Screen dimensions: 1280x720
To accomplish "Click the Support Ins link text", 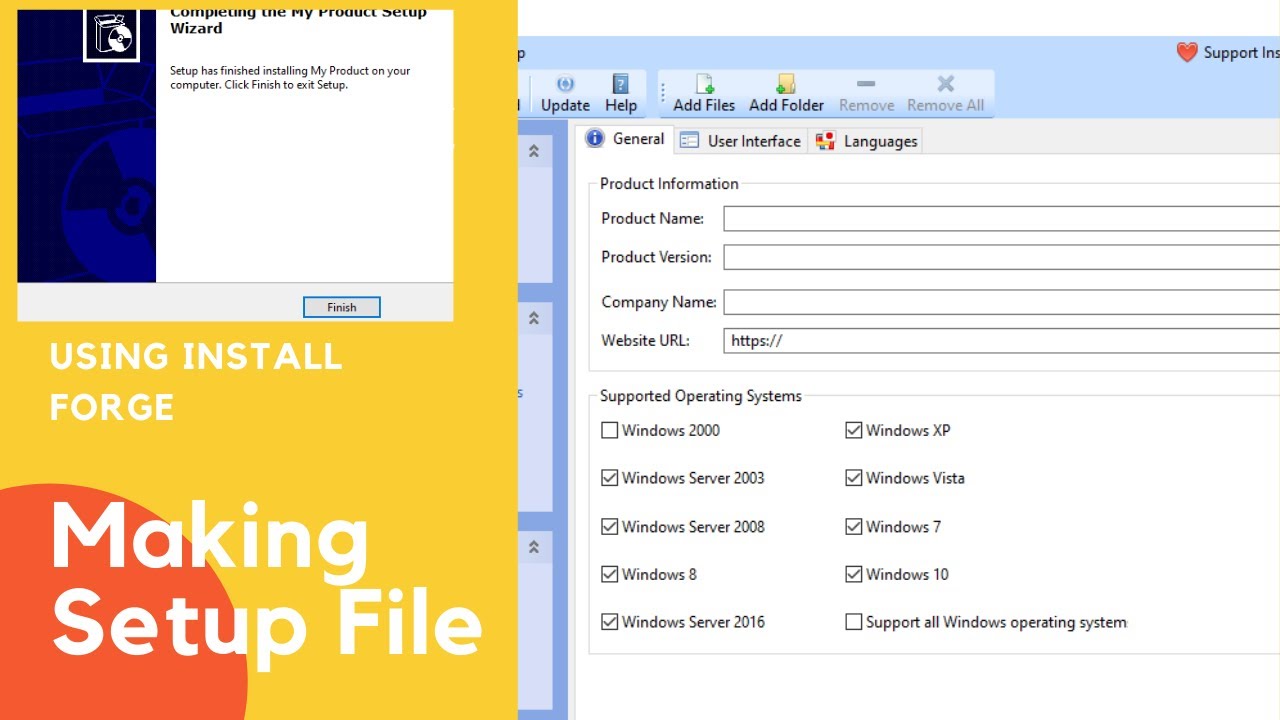I will [1241, 53].
